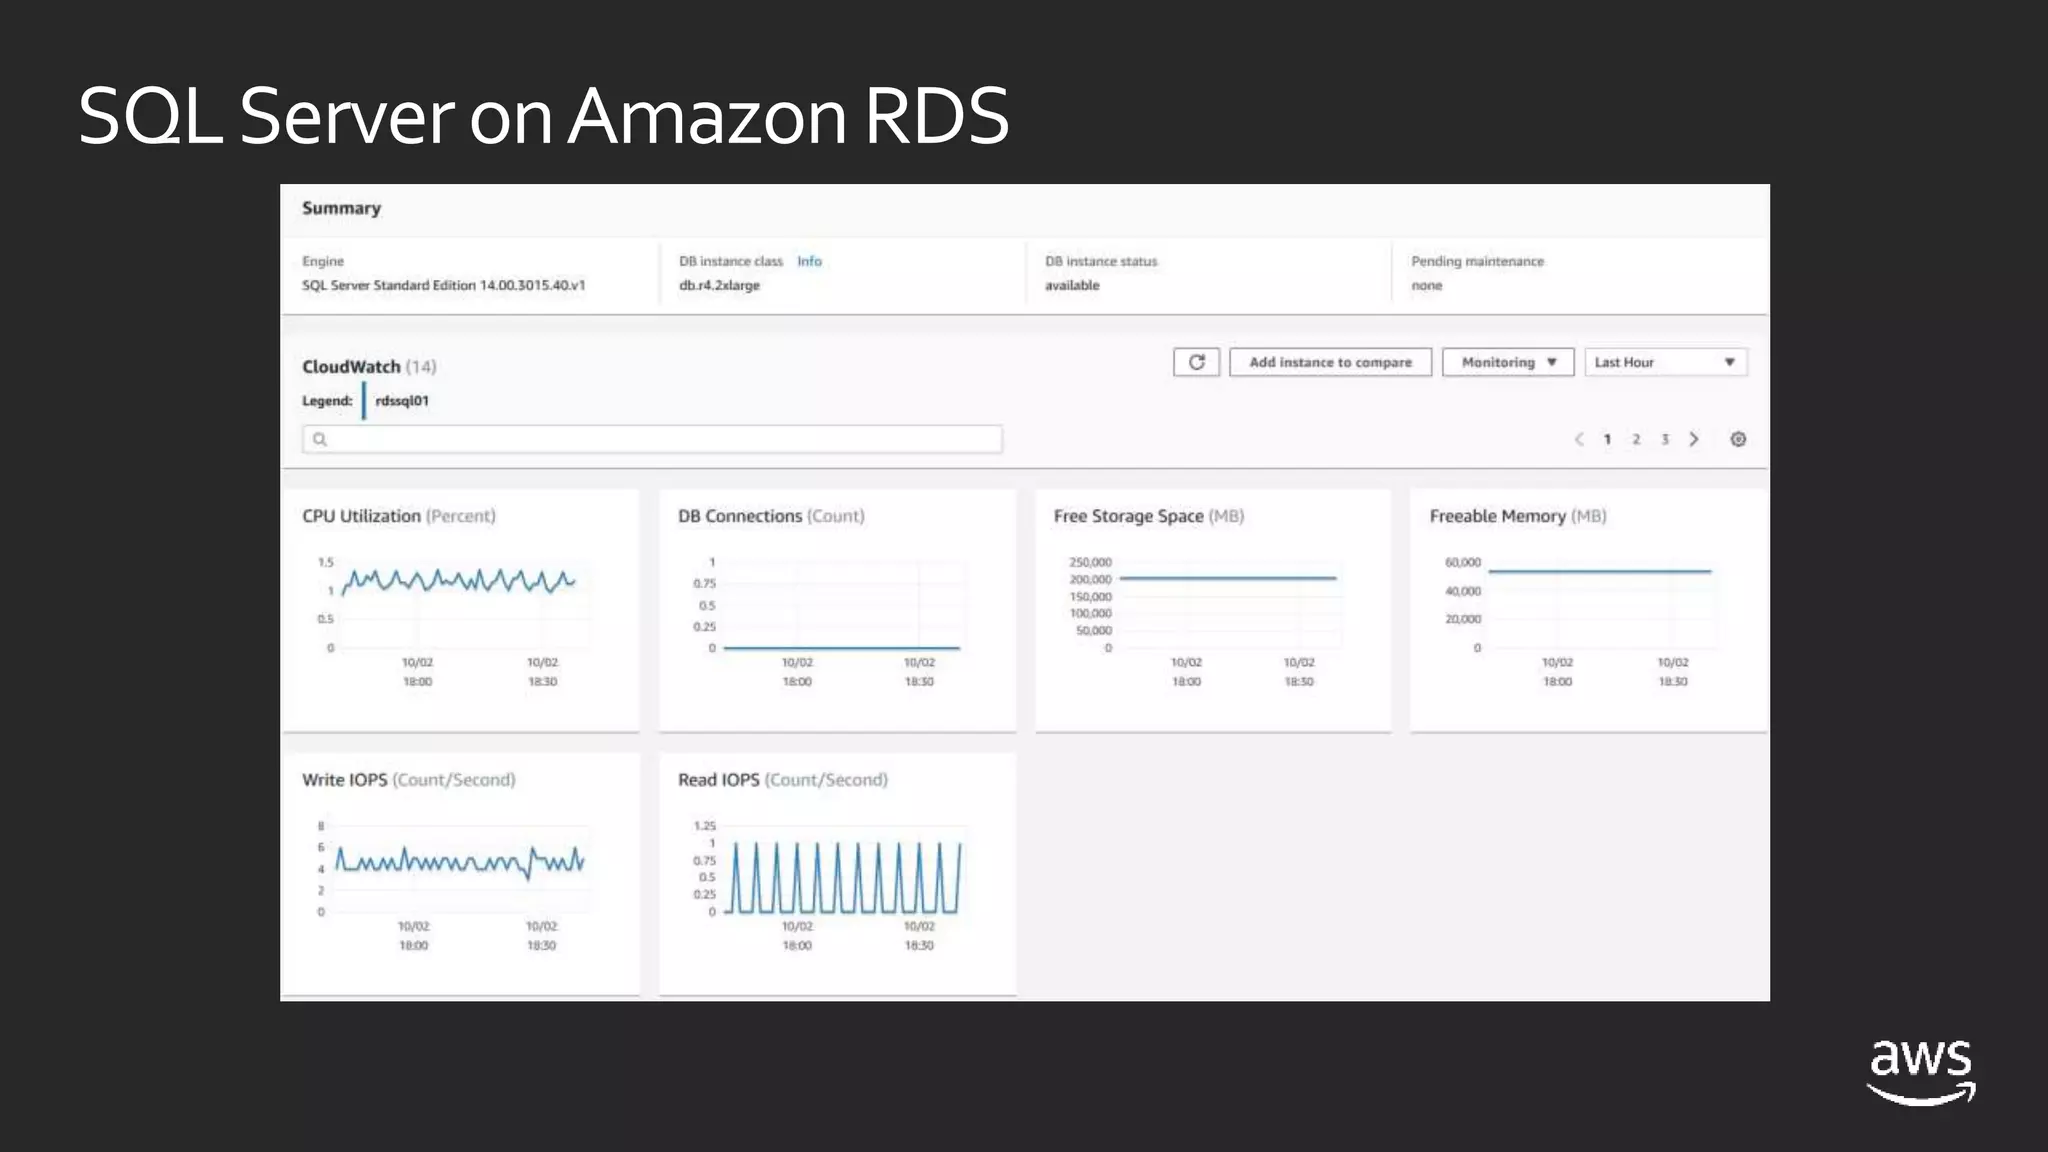Click the CloudWatch refresh icon button
Screen dimensions: 2048x1152
tap(1196, 362)
